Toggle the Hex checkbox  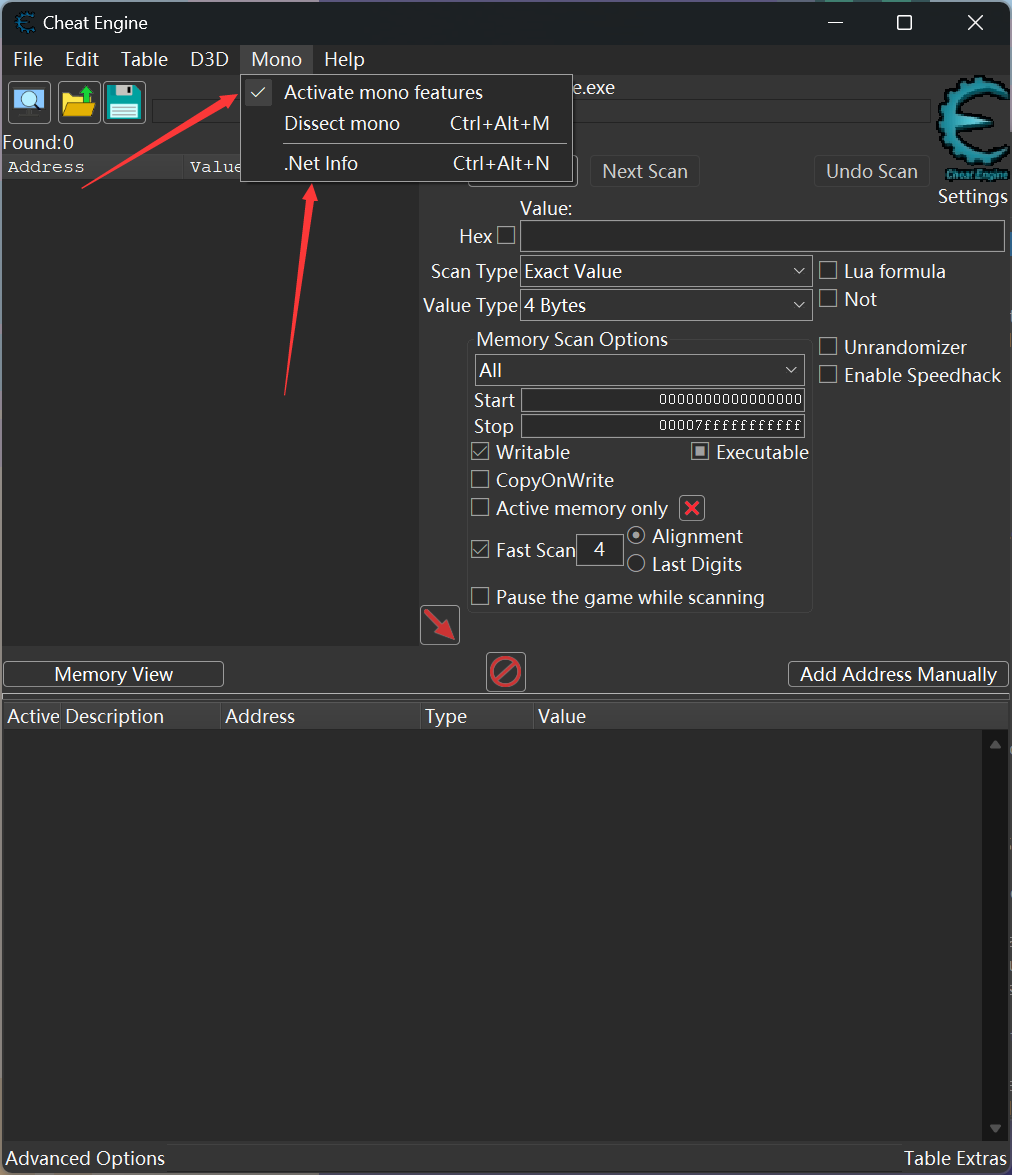tap(507, 235)
